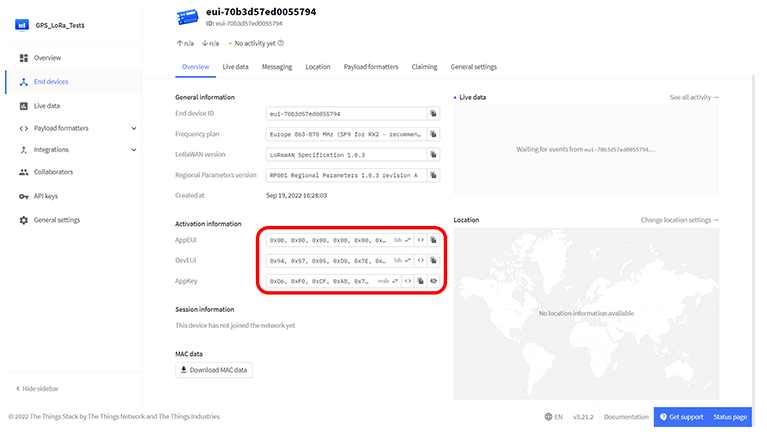Open the EN language selector
The width and height of the screenshot is (767, 442).
tap(553, 417)
